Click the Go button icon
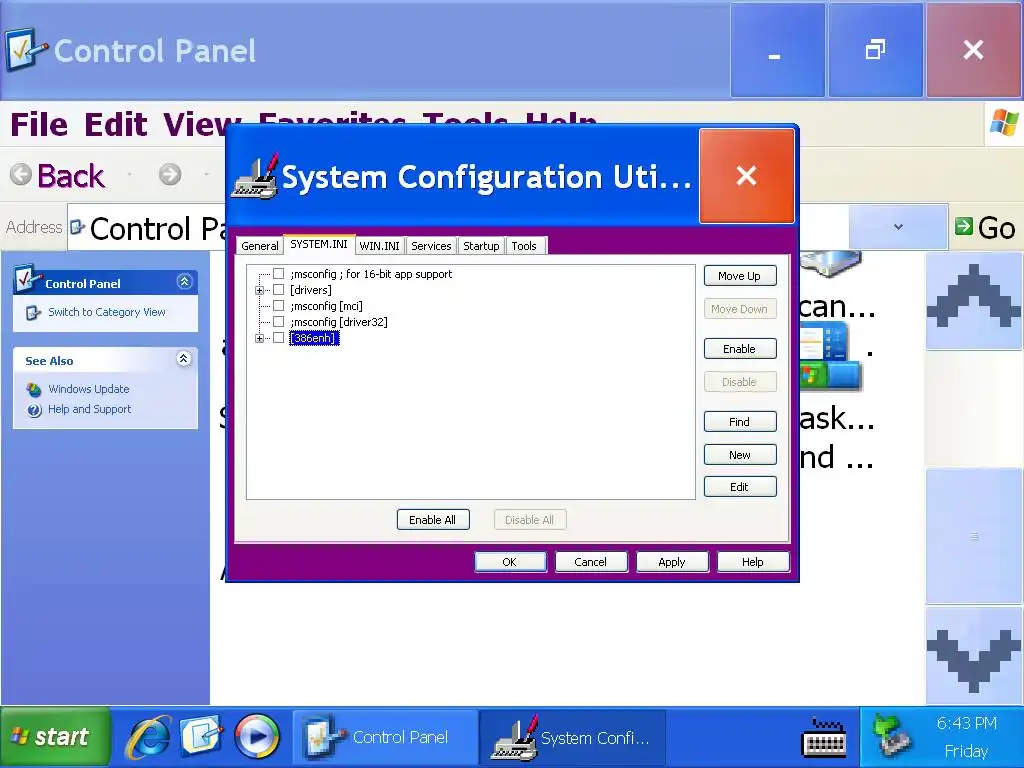 coord(963,227)
